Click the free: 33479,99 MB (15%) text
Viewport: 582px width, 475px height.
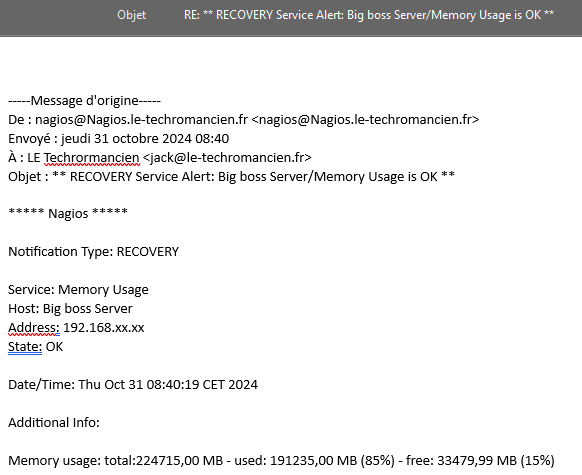click(x=480, y=461)
